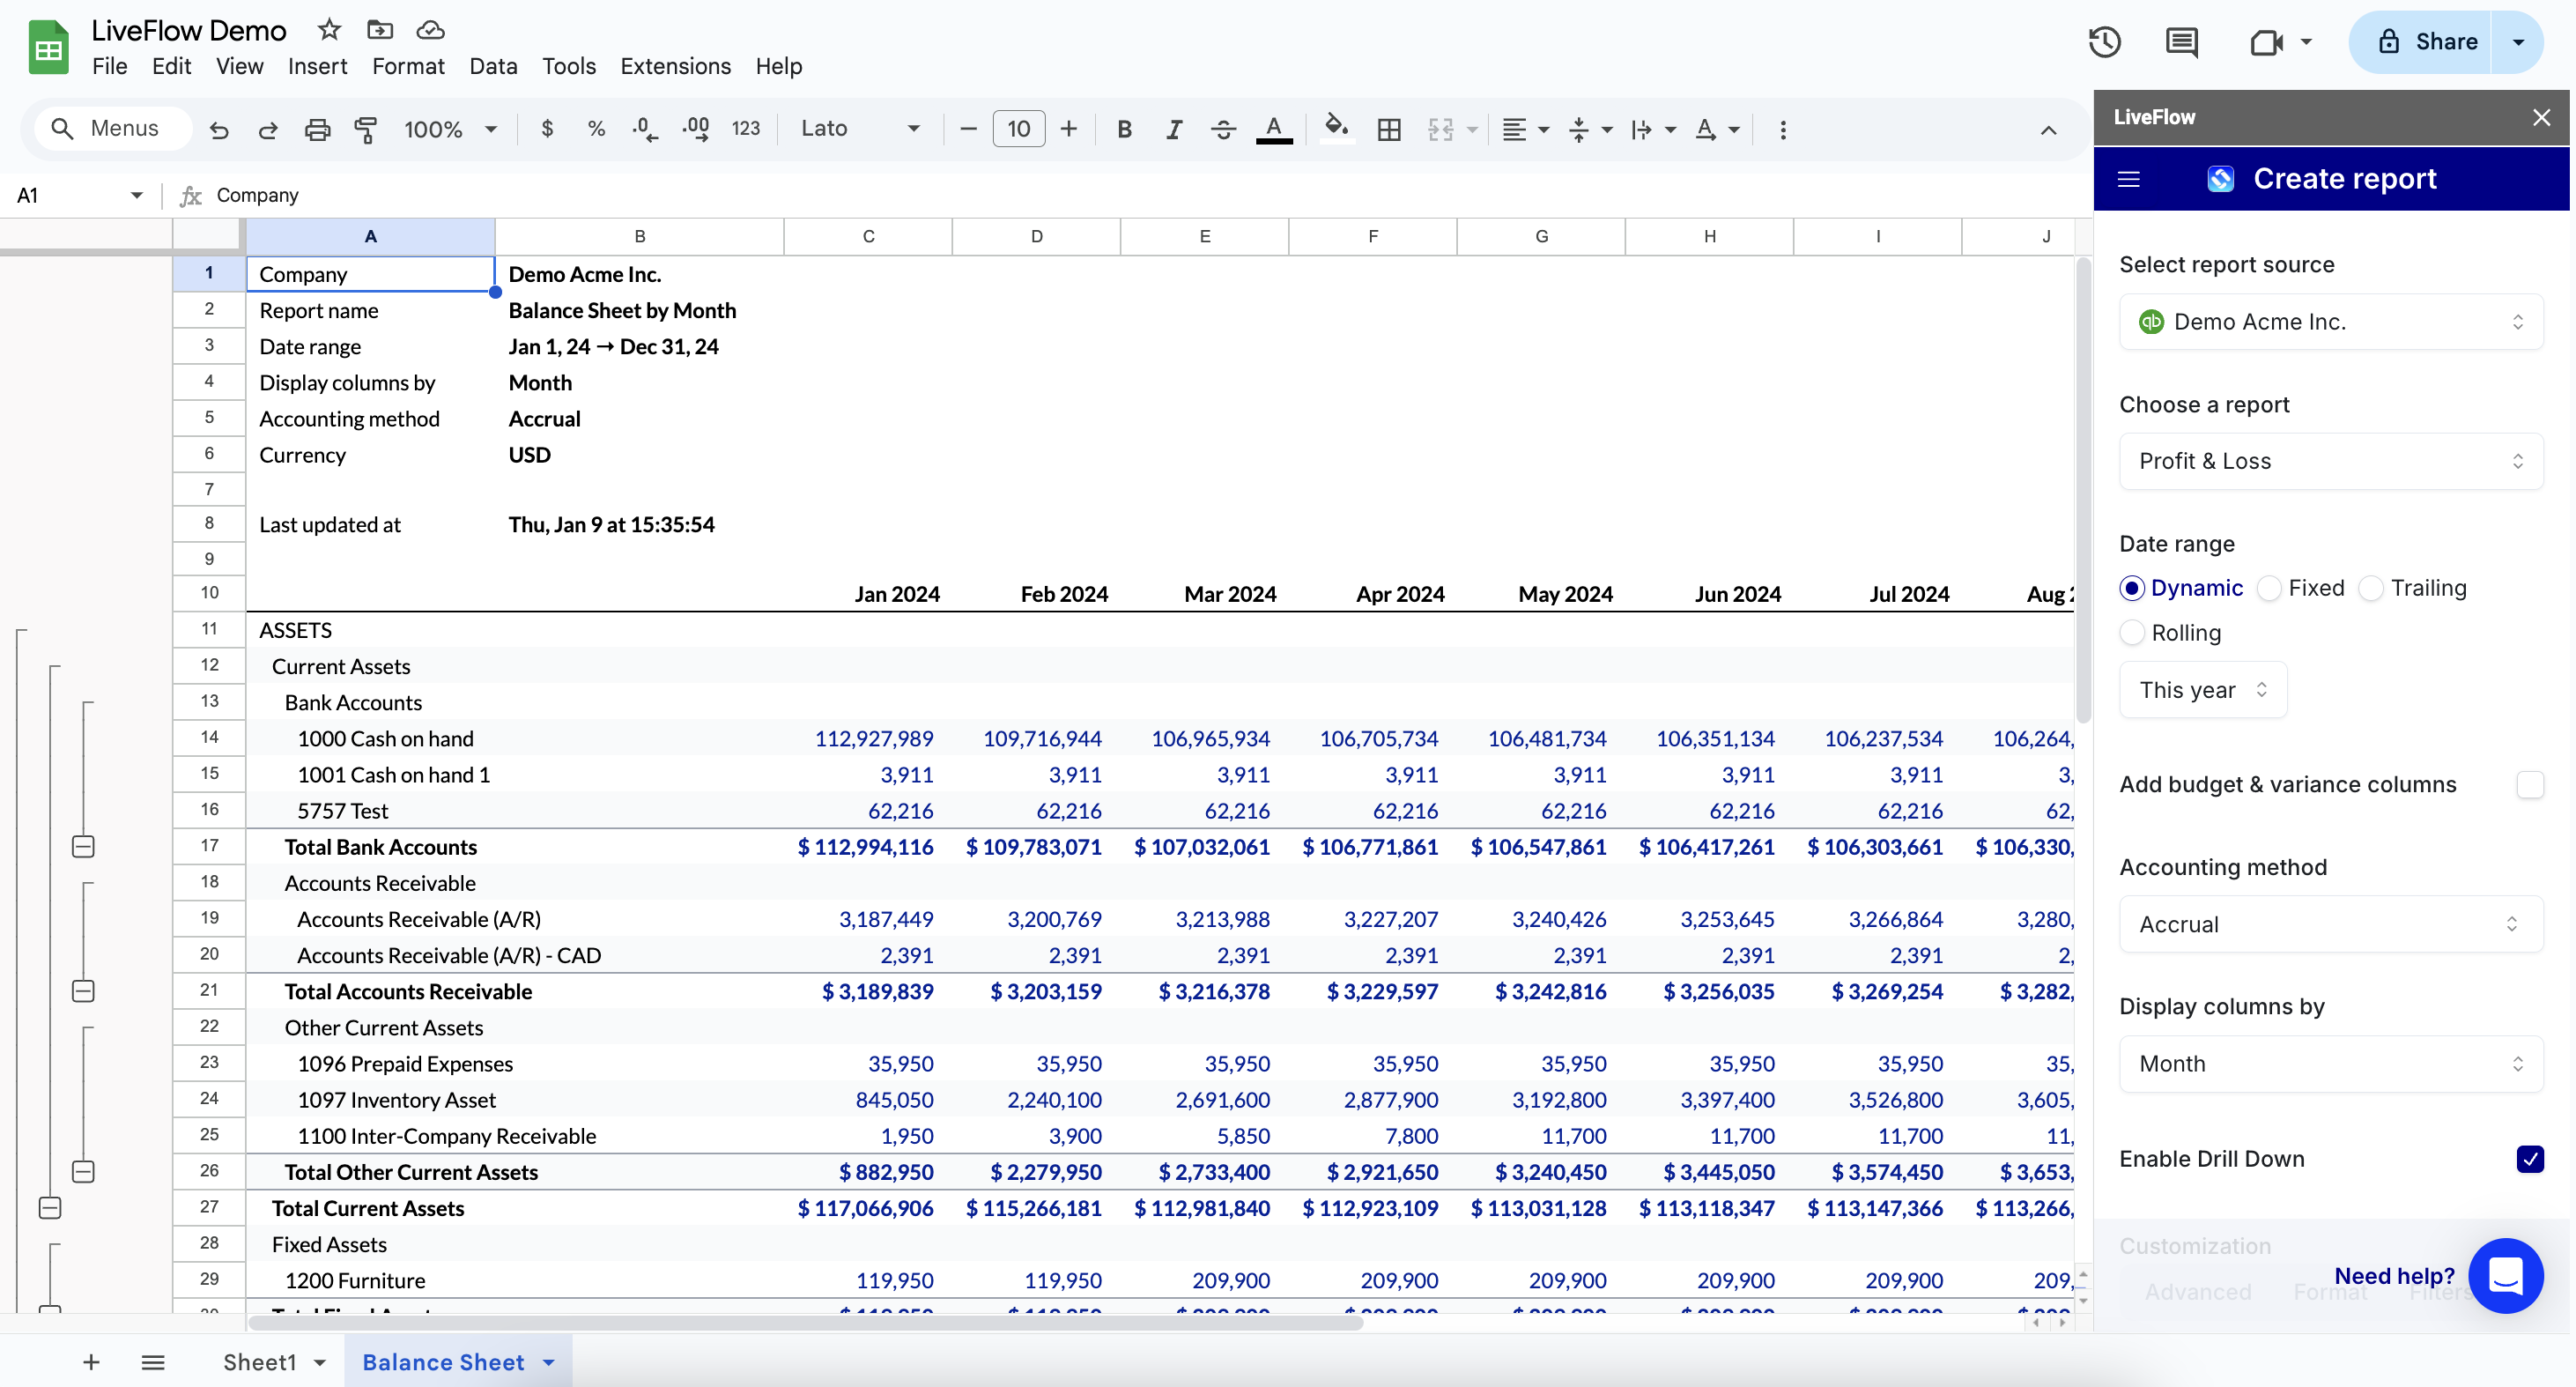
Task: Open the borders tool
Action: (x=1388, y=129)
